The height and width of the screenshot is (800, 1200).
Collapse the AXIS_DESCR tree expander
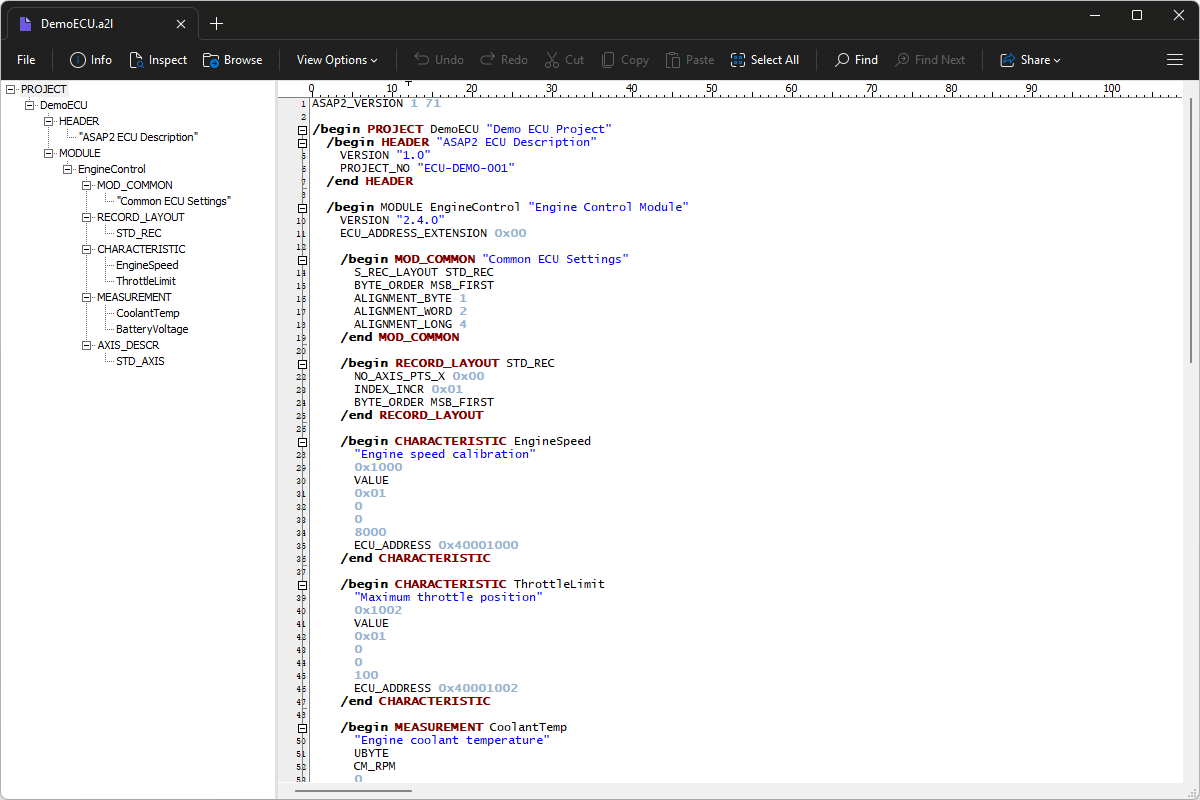[86, 345]
